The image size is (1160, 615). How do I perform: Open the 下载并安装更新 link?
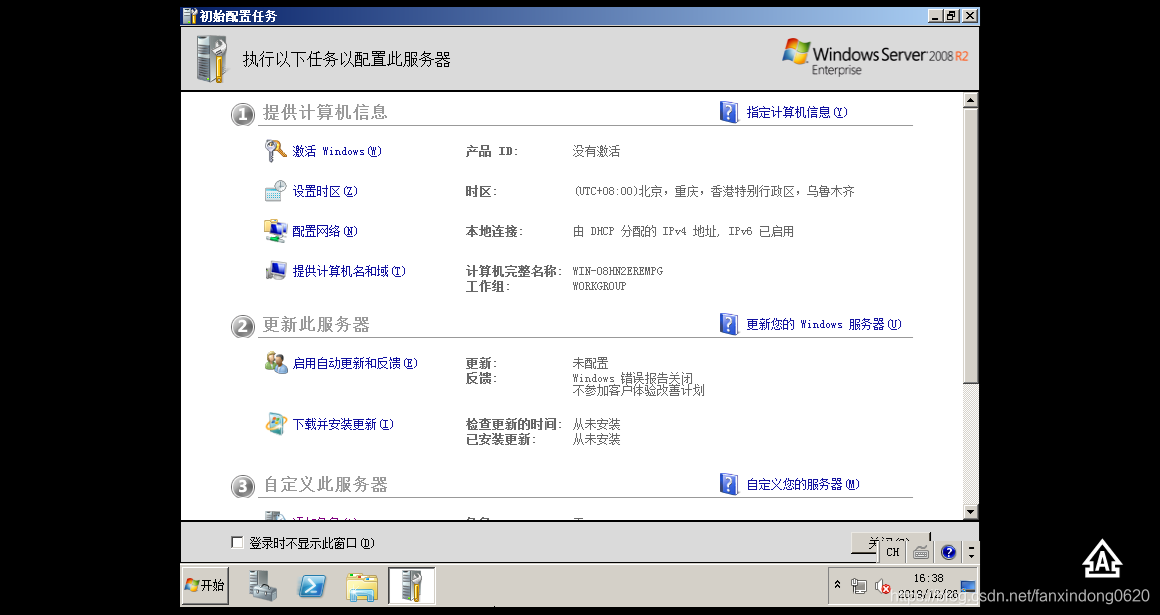tap(343, 424)
